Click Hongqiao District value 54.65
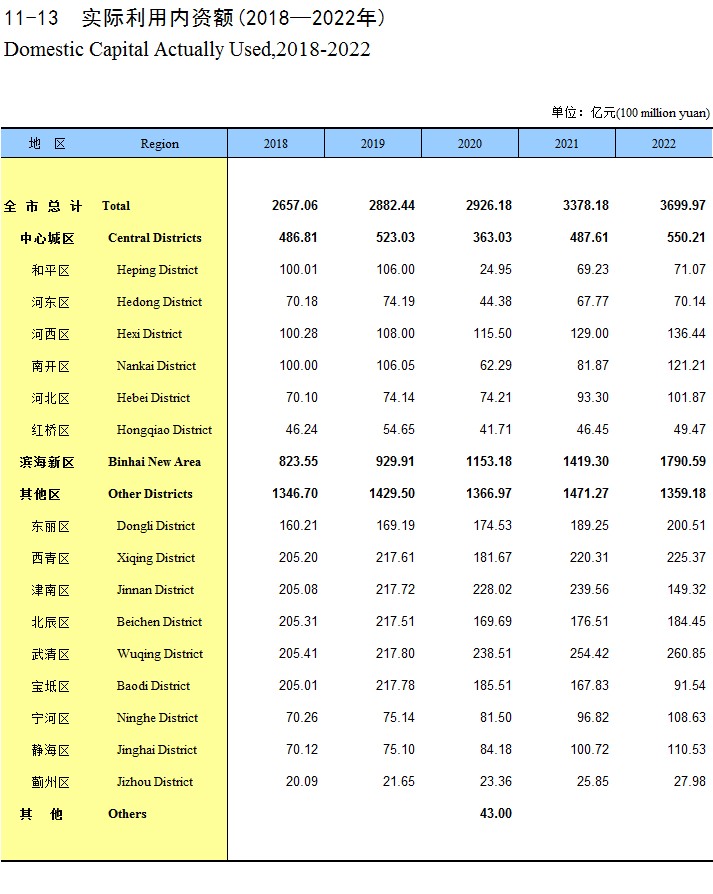 (399, 429)
